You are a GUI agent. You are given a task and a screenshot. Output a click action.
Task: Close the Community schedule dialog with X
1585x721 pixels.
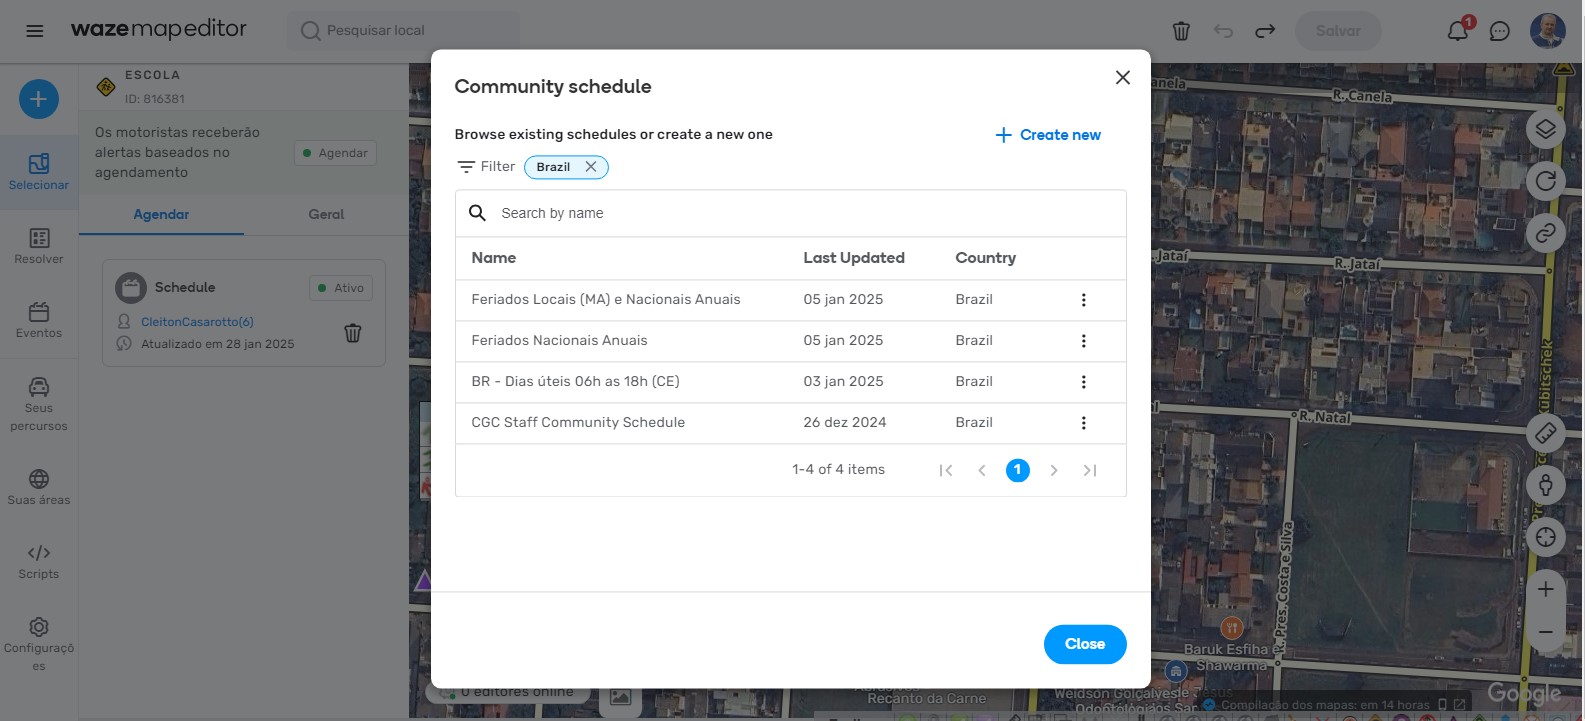click(x=1122, y=78)
